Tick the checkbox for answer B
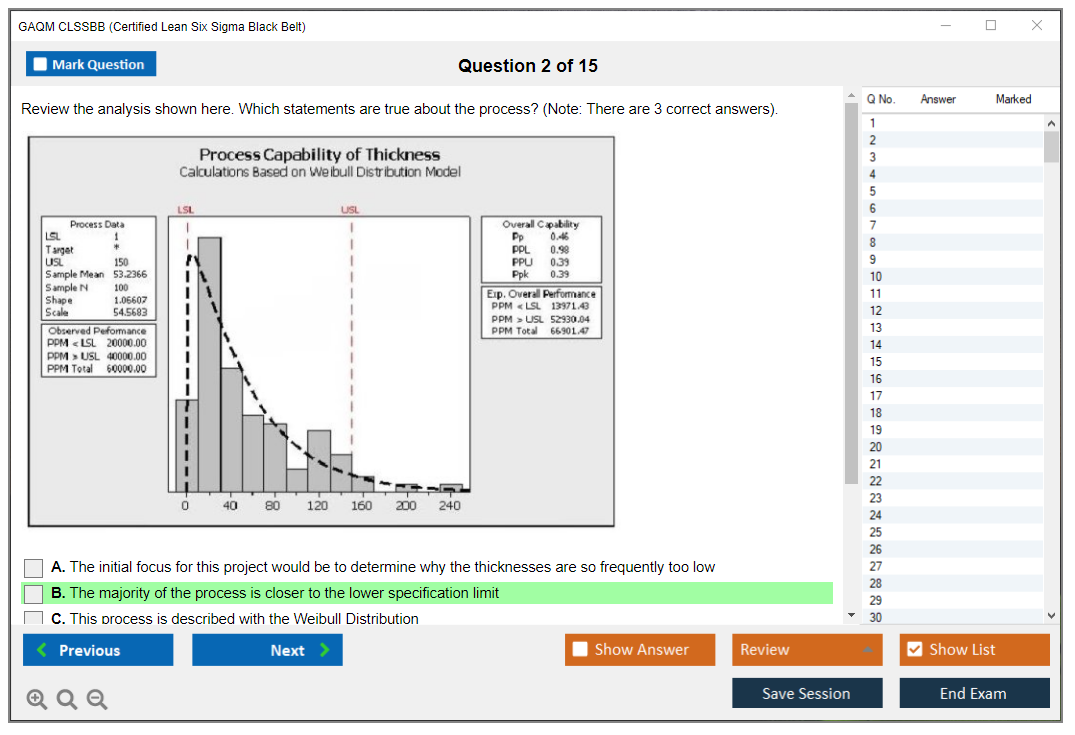 (x=34, y=594)
